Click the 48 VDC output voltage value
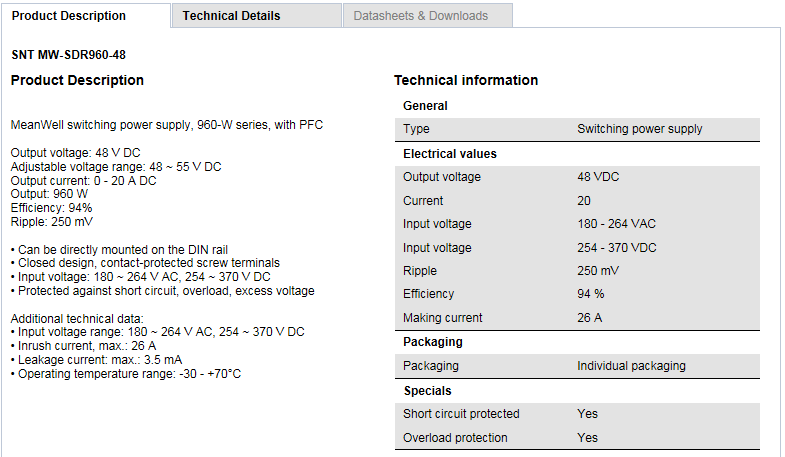The image size is (785, 457). (599, 177)
